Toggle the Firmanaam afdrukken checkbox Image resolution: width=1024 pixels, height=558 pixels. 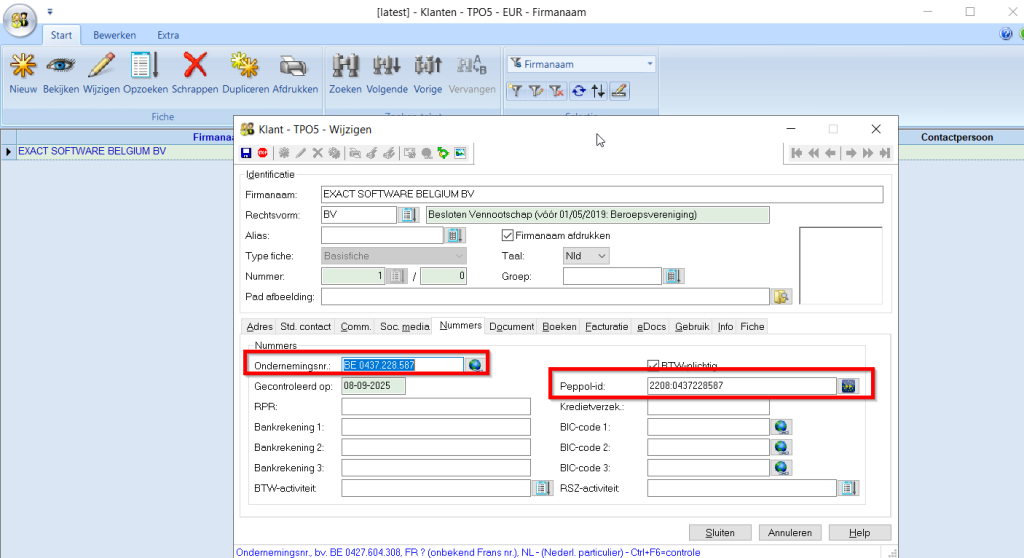click(x=507, y=236)
